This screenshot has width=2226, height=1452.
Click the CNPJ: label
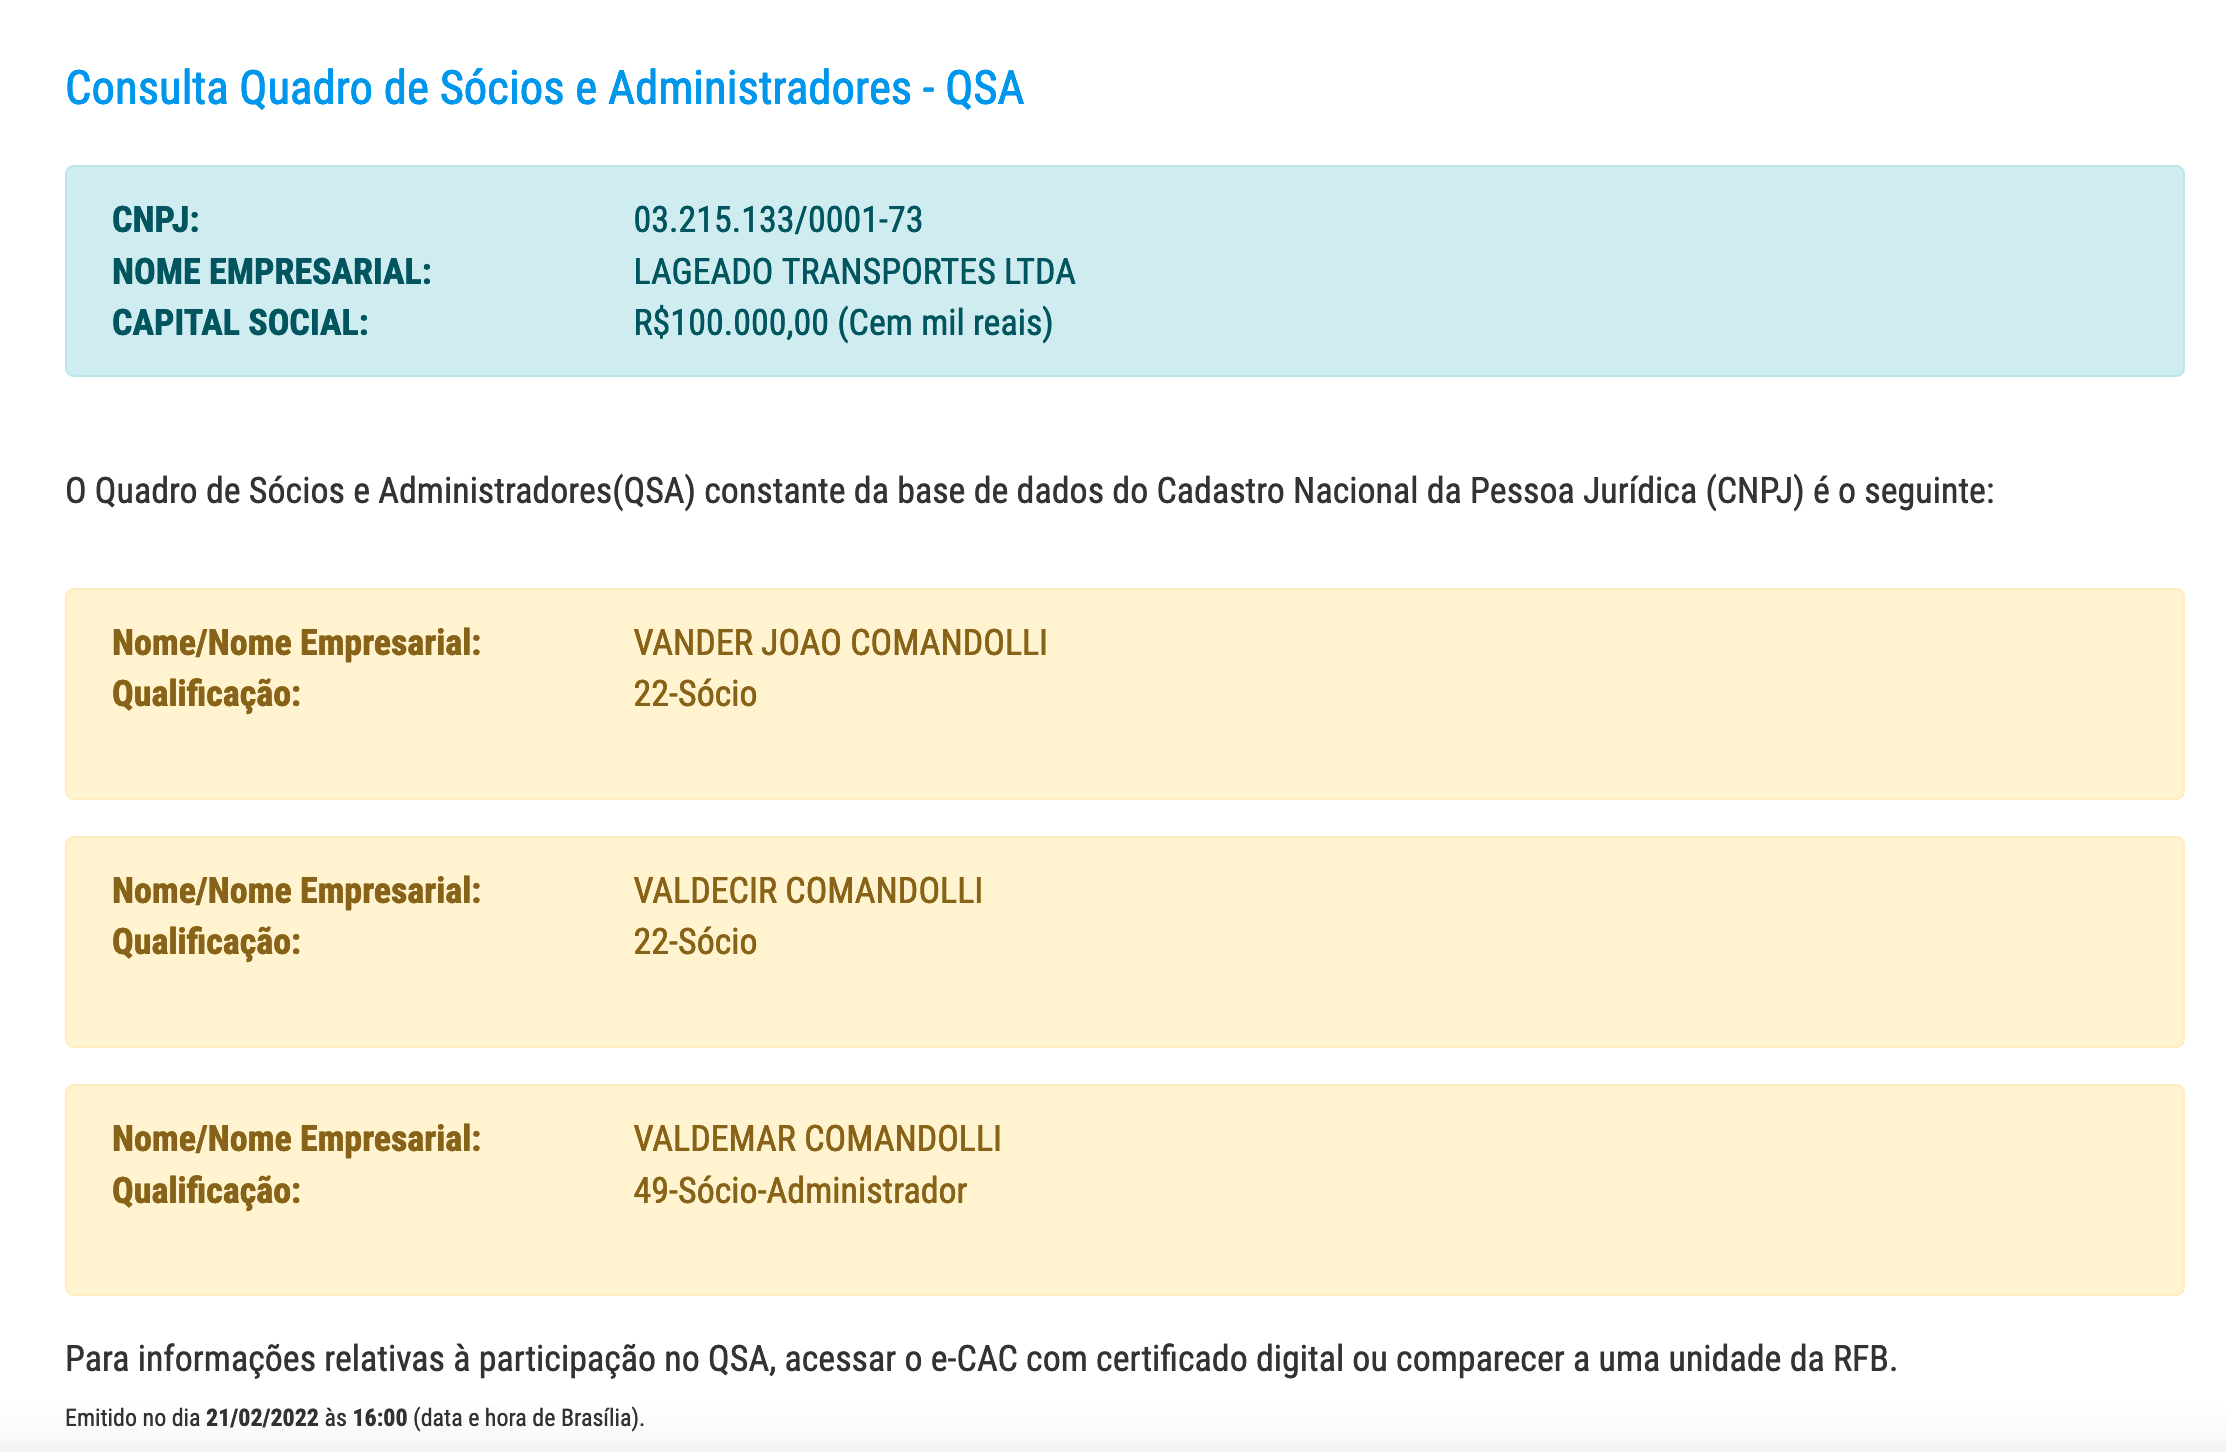(x=156, y=219)
